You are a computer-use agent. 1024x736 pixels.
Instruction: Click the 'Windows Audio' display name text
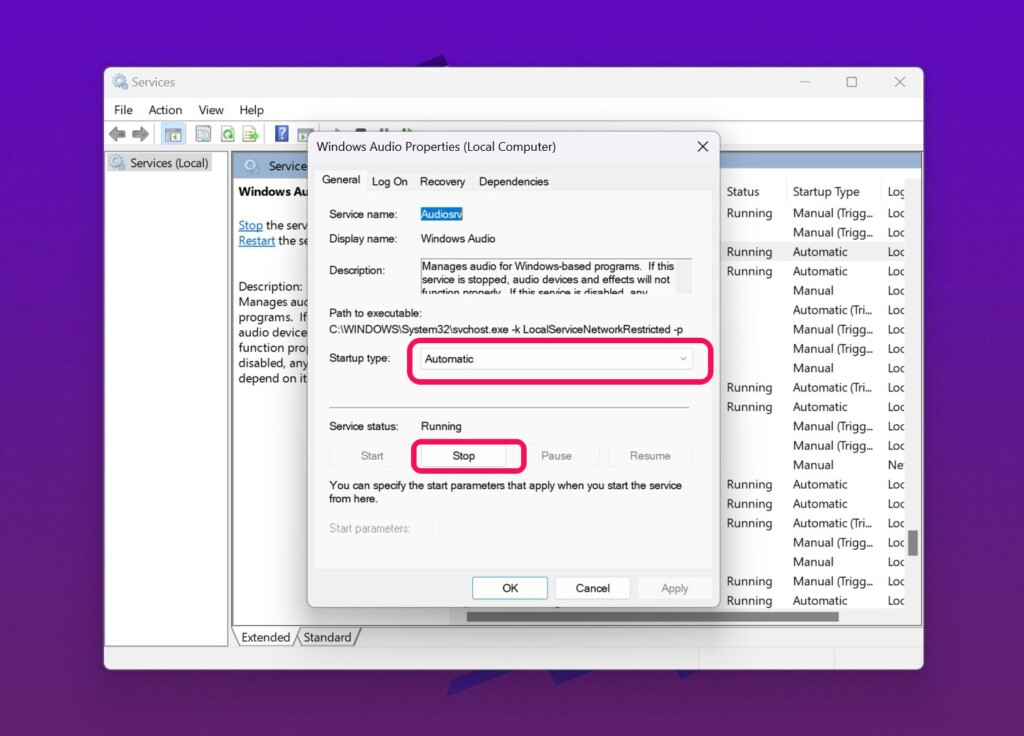458,239
